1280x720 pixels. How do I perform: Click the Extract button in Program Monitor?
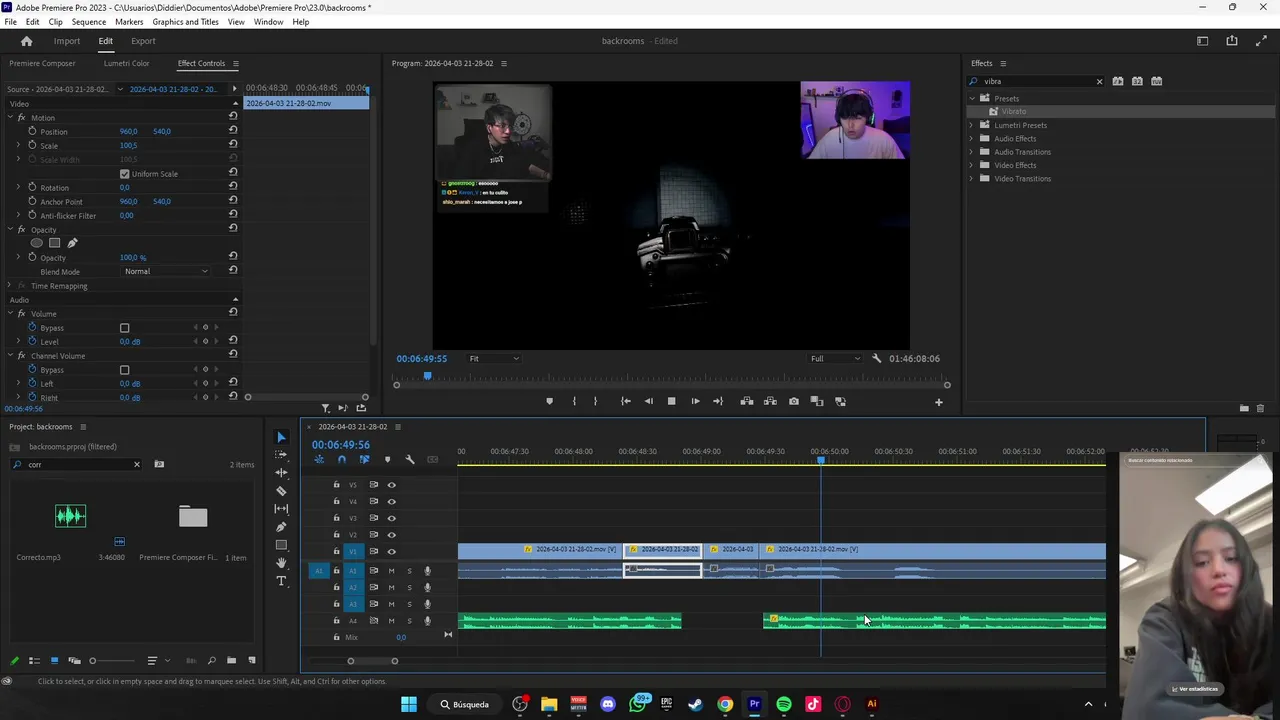tap(770, 401)
